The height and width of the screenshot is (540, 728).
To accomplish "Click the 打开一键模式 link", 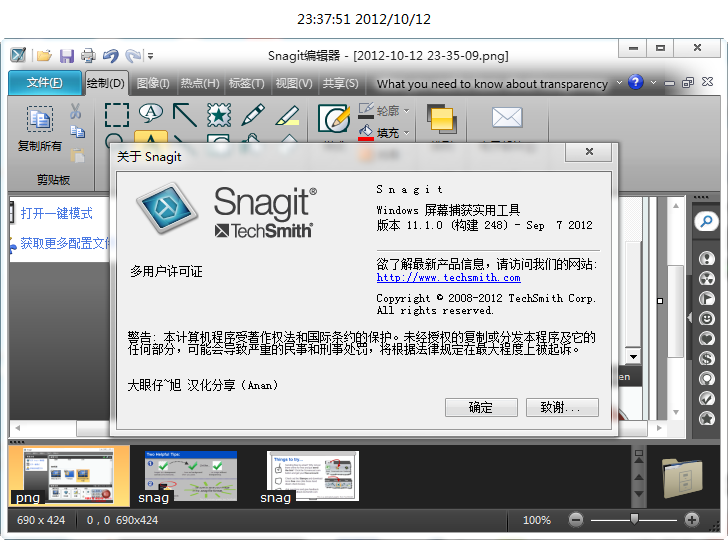I will [56, 213].
